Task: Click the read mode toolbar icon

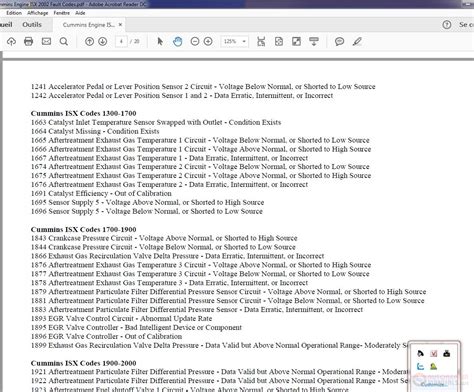Action: (314, 41)
